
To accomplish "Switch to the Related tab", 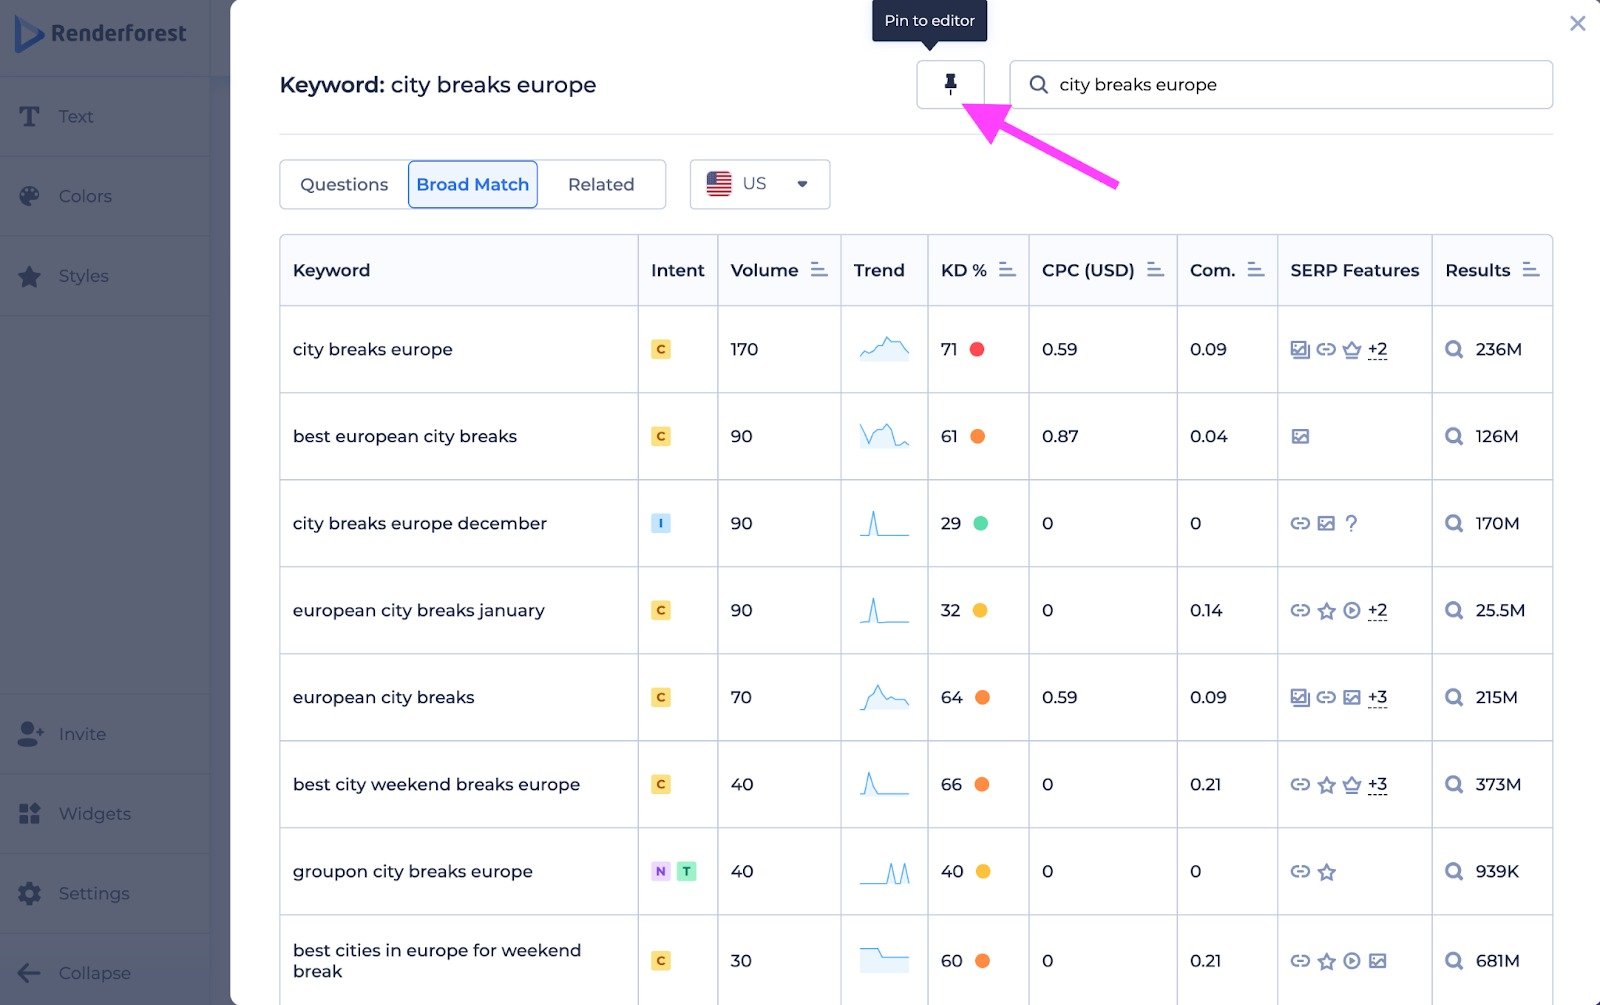I will point(601,184).
